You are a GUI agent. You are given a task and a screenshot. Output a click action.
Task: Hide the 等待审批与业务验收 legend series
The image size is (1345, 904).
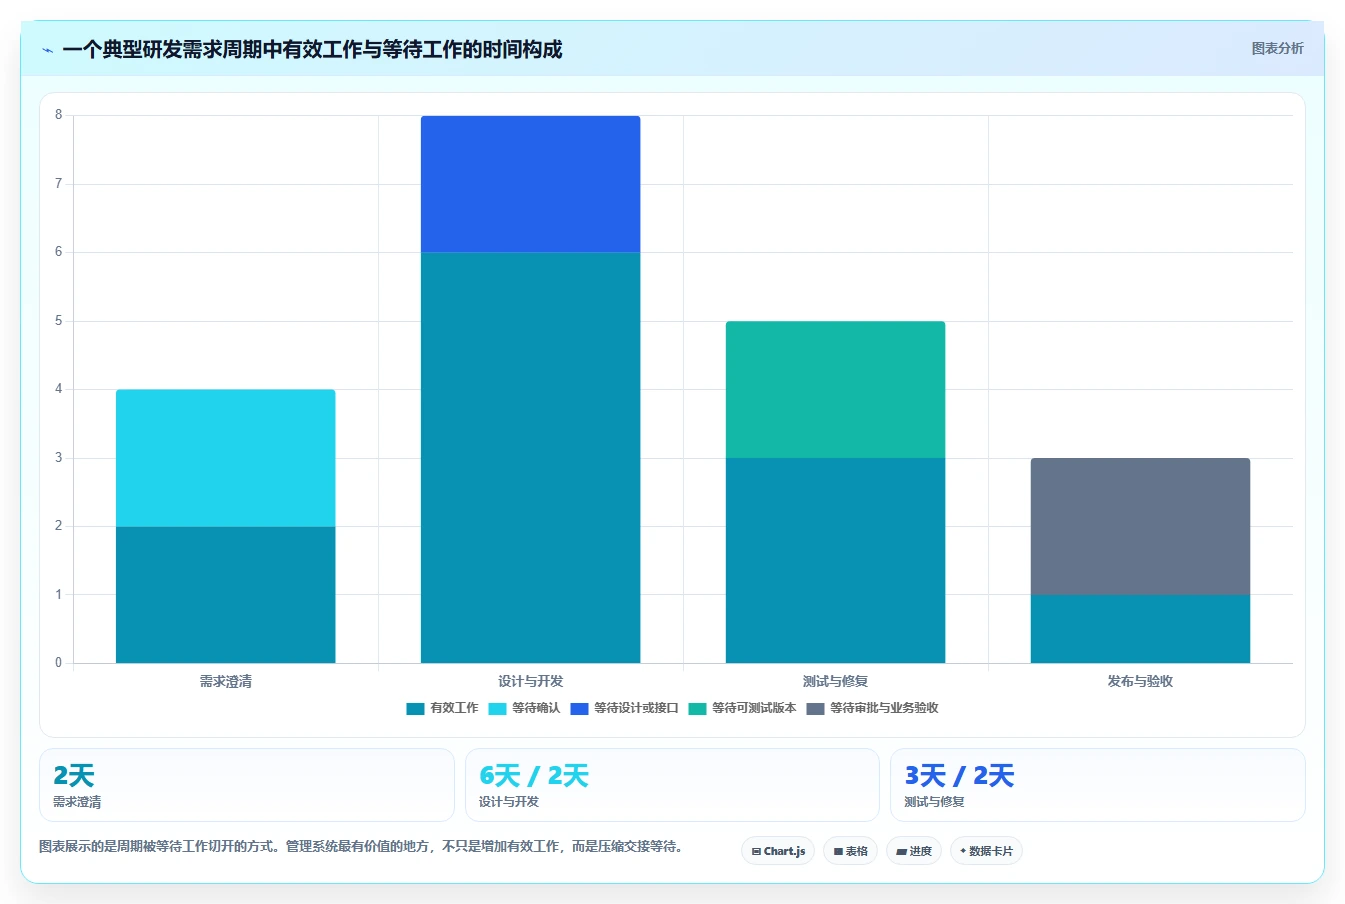coord(872,708)
